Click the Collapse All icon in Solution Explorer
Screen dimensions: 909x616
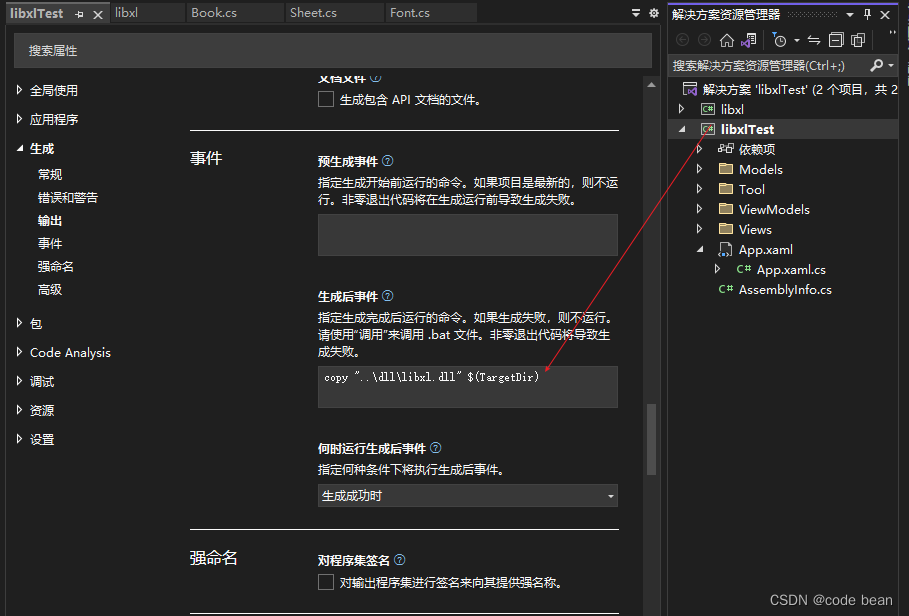[836, 40]
